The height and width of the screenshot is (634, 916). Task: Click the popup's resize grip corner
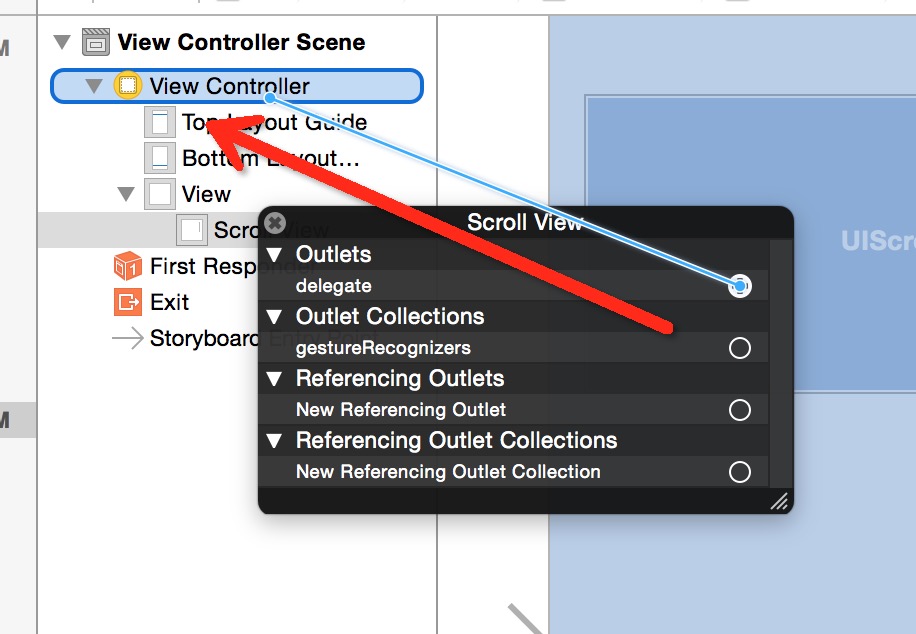pos(779,501)
